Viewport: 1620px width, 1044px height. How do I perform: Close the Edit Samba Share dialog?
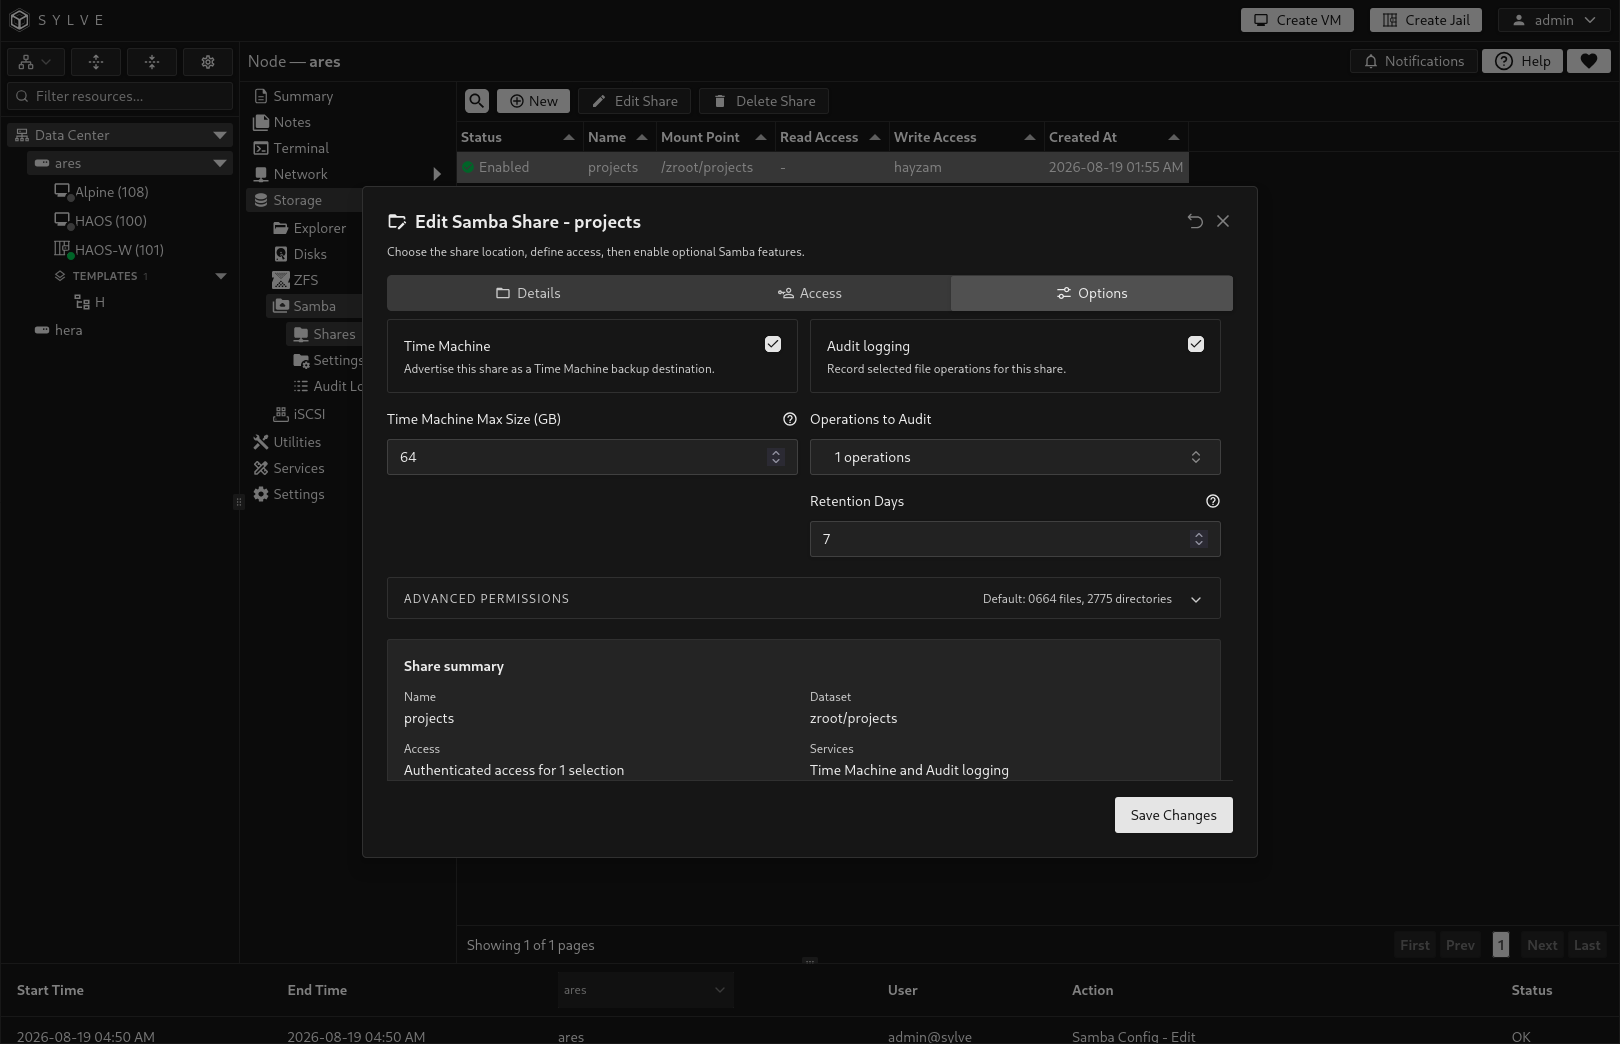pyautogui.click(x=1223, y=221)
